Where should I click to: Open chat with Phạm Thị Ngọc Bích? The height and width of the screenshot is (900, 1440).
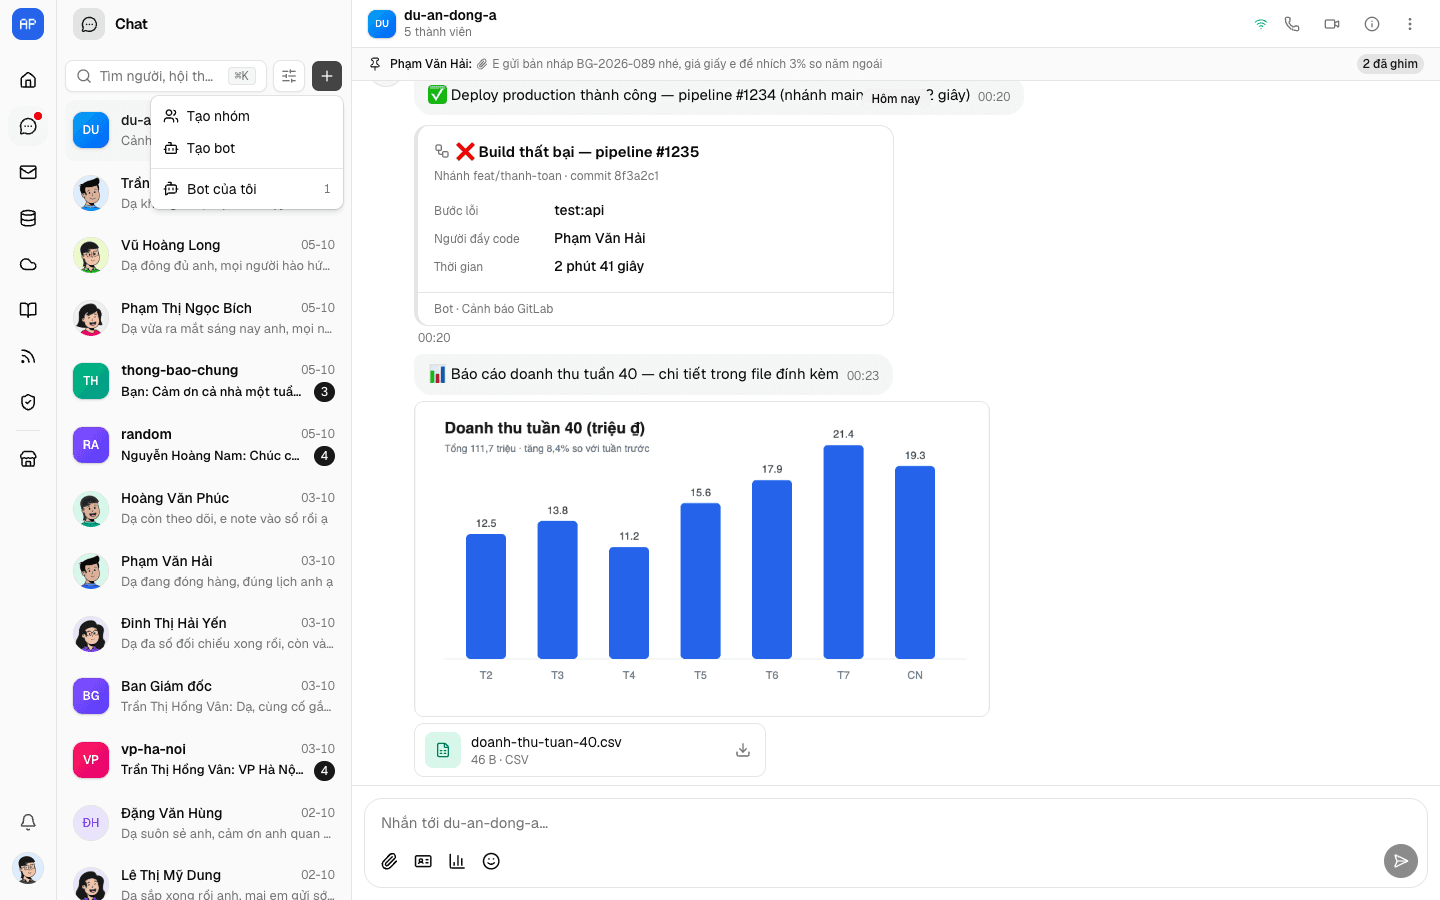click(204, 318)
